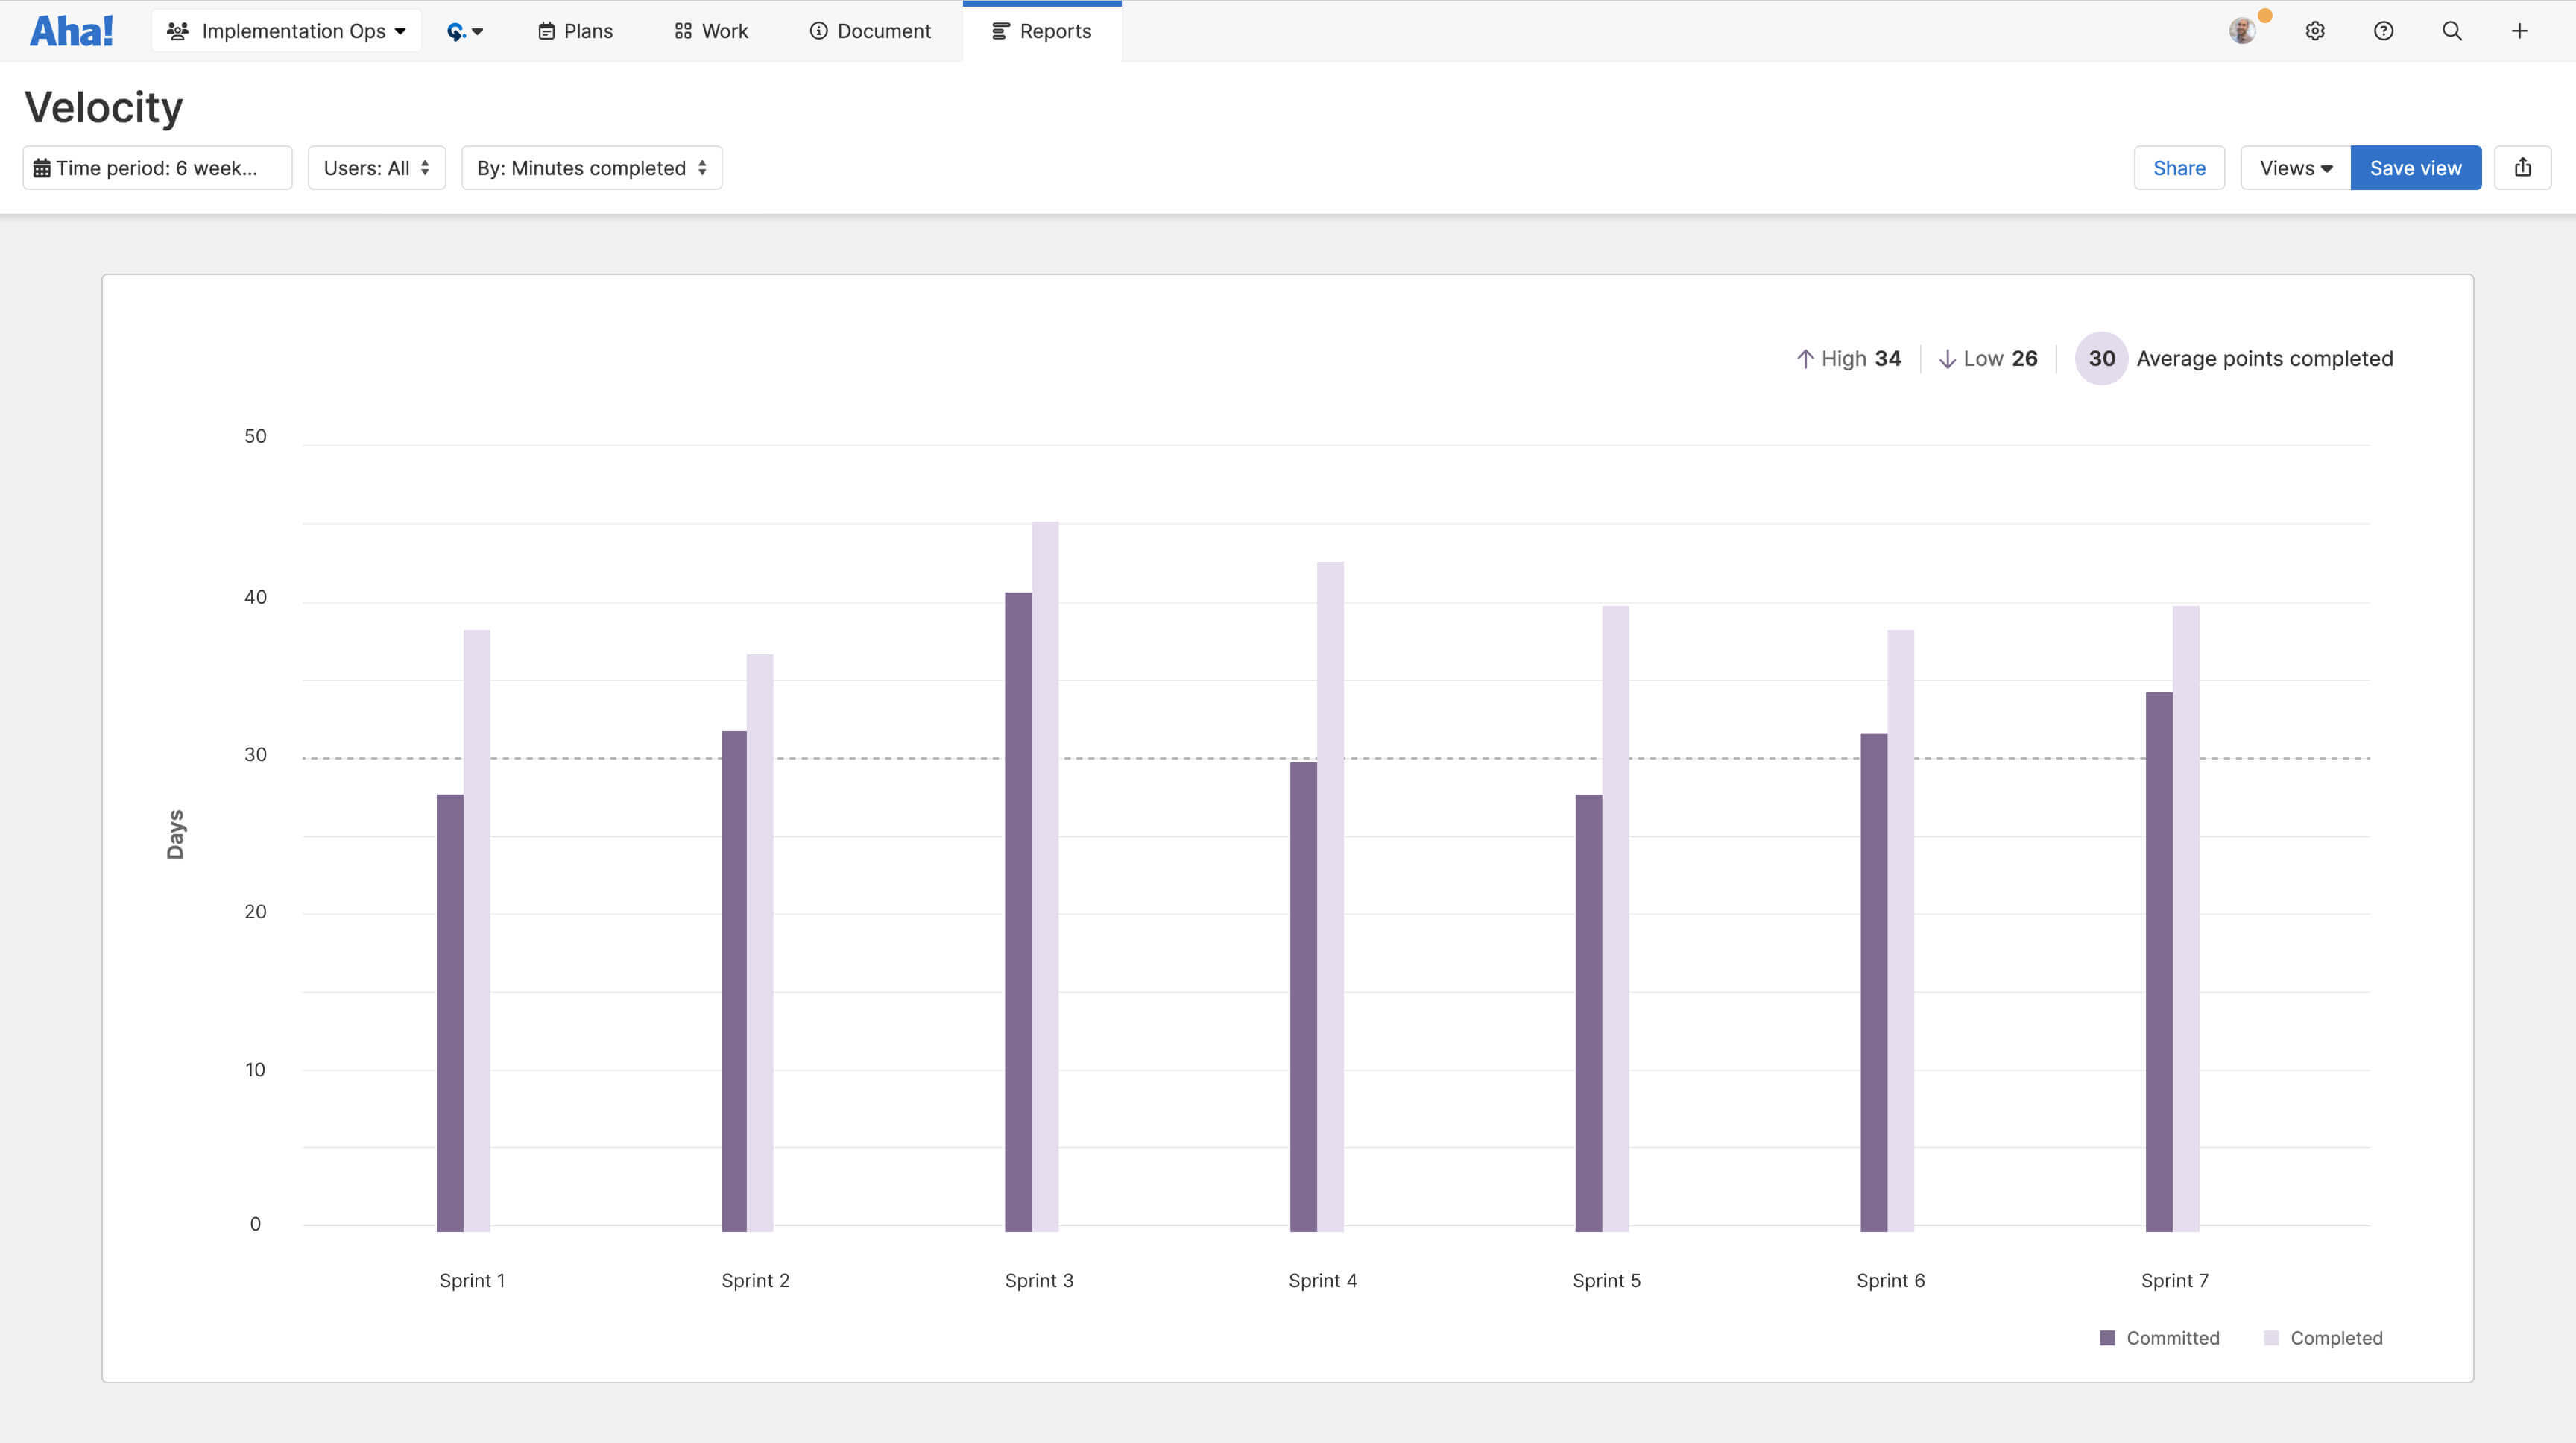Screen dimensions: 2576x1443
Task: Click the export/share upload icon near Save view
Action: 2523,167
